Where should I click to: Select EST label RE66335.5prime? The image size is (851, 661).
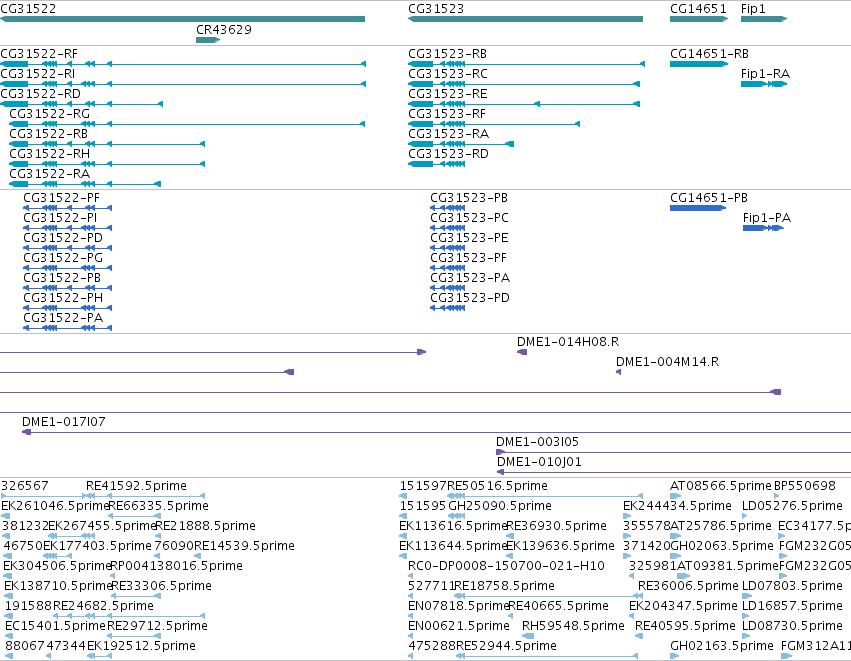[158, 506]
